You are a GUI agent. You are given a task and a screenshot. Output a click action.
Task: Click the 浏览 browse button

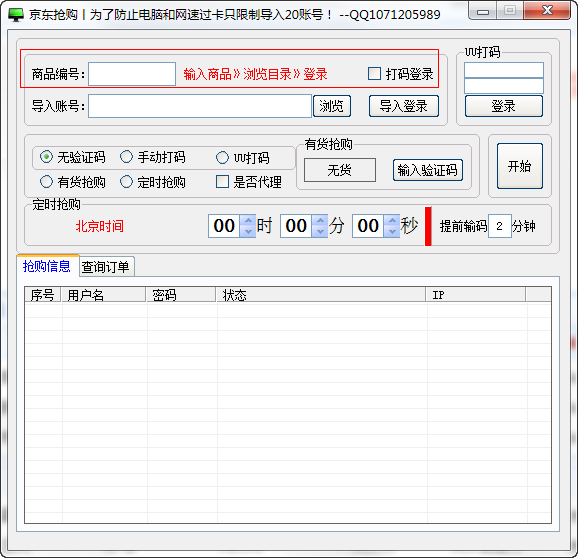tap(332, 106)
